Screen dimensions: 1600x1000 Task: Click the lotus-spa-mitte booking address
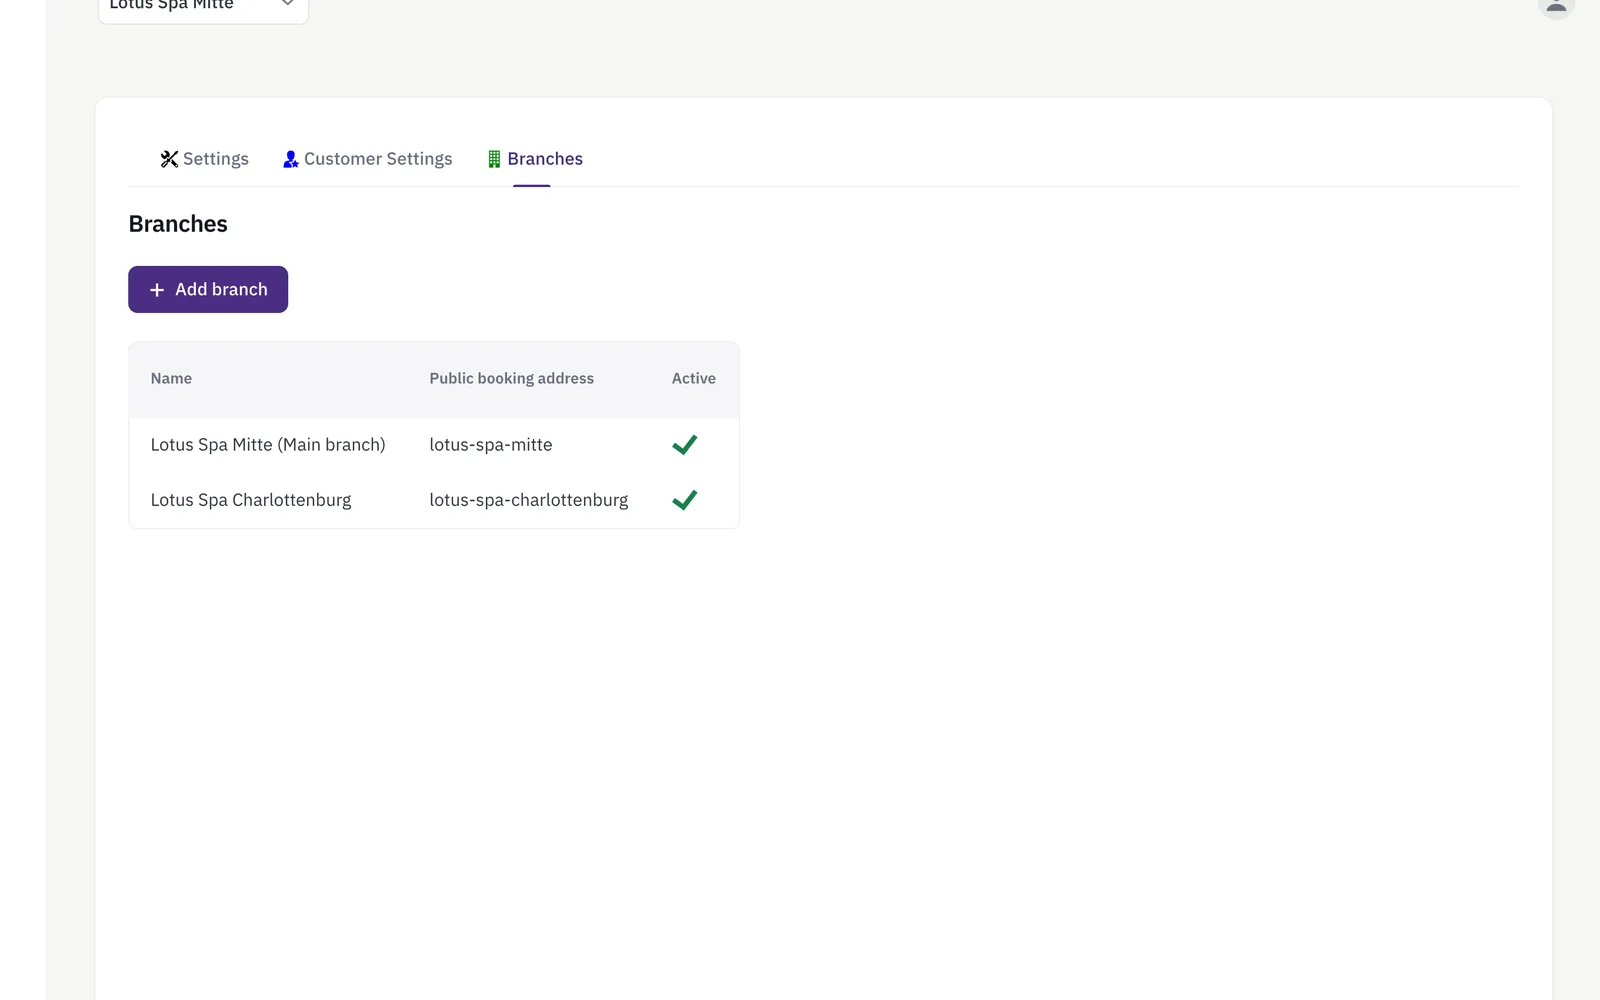(491, 445)
